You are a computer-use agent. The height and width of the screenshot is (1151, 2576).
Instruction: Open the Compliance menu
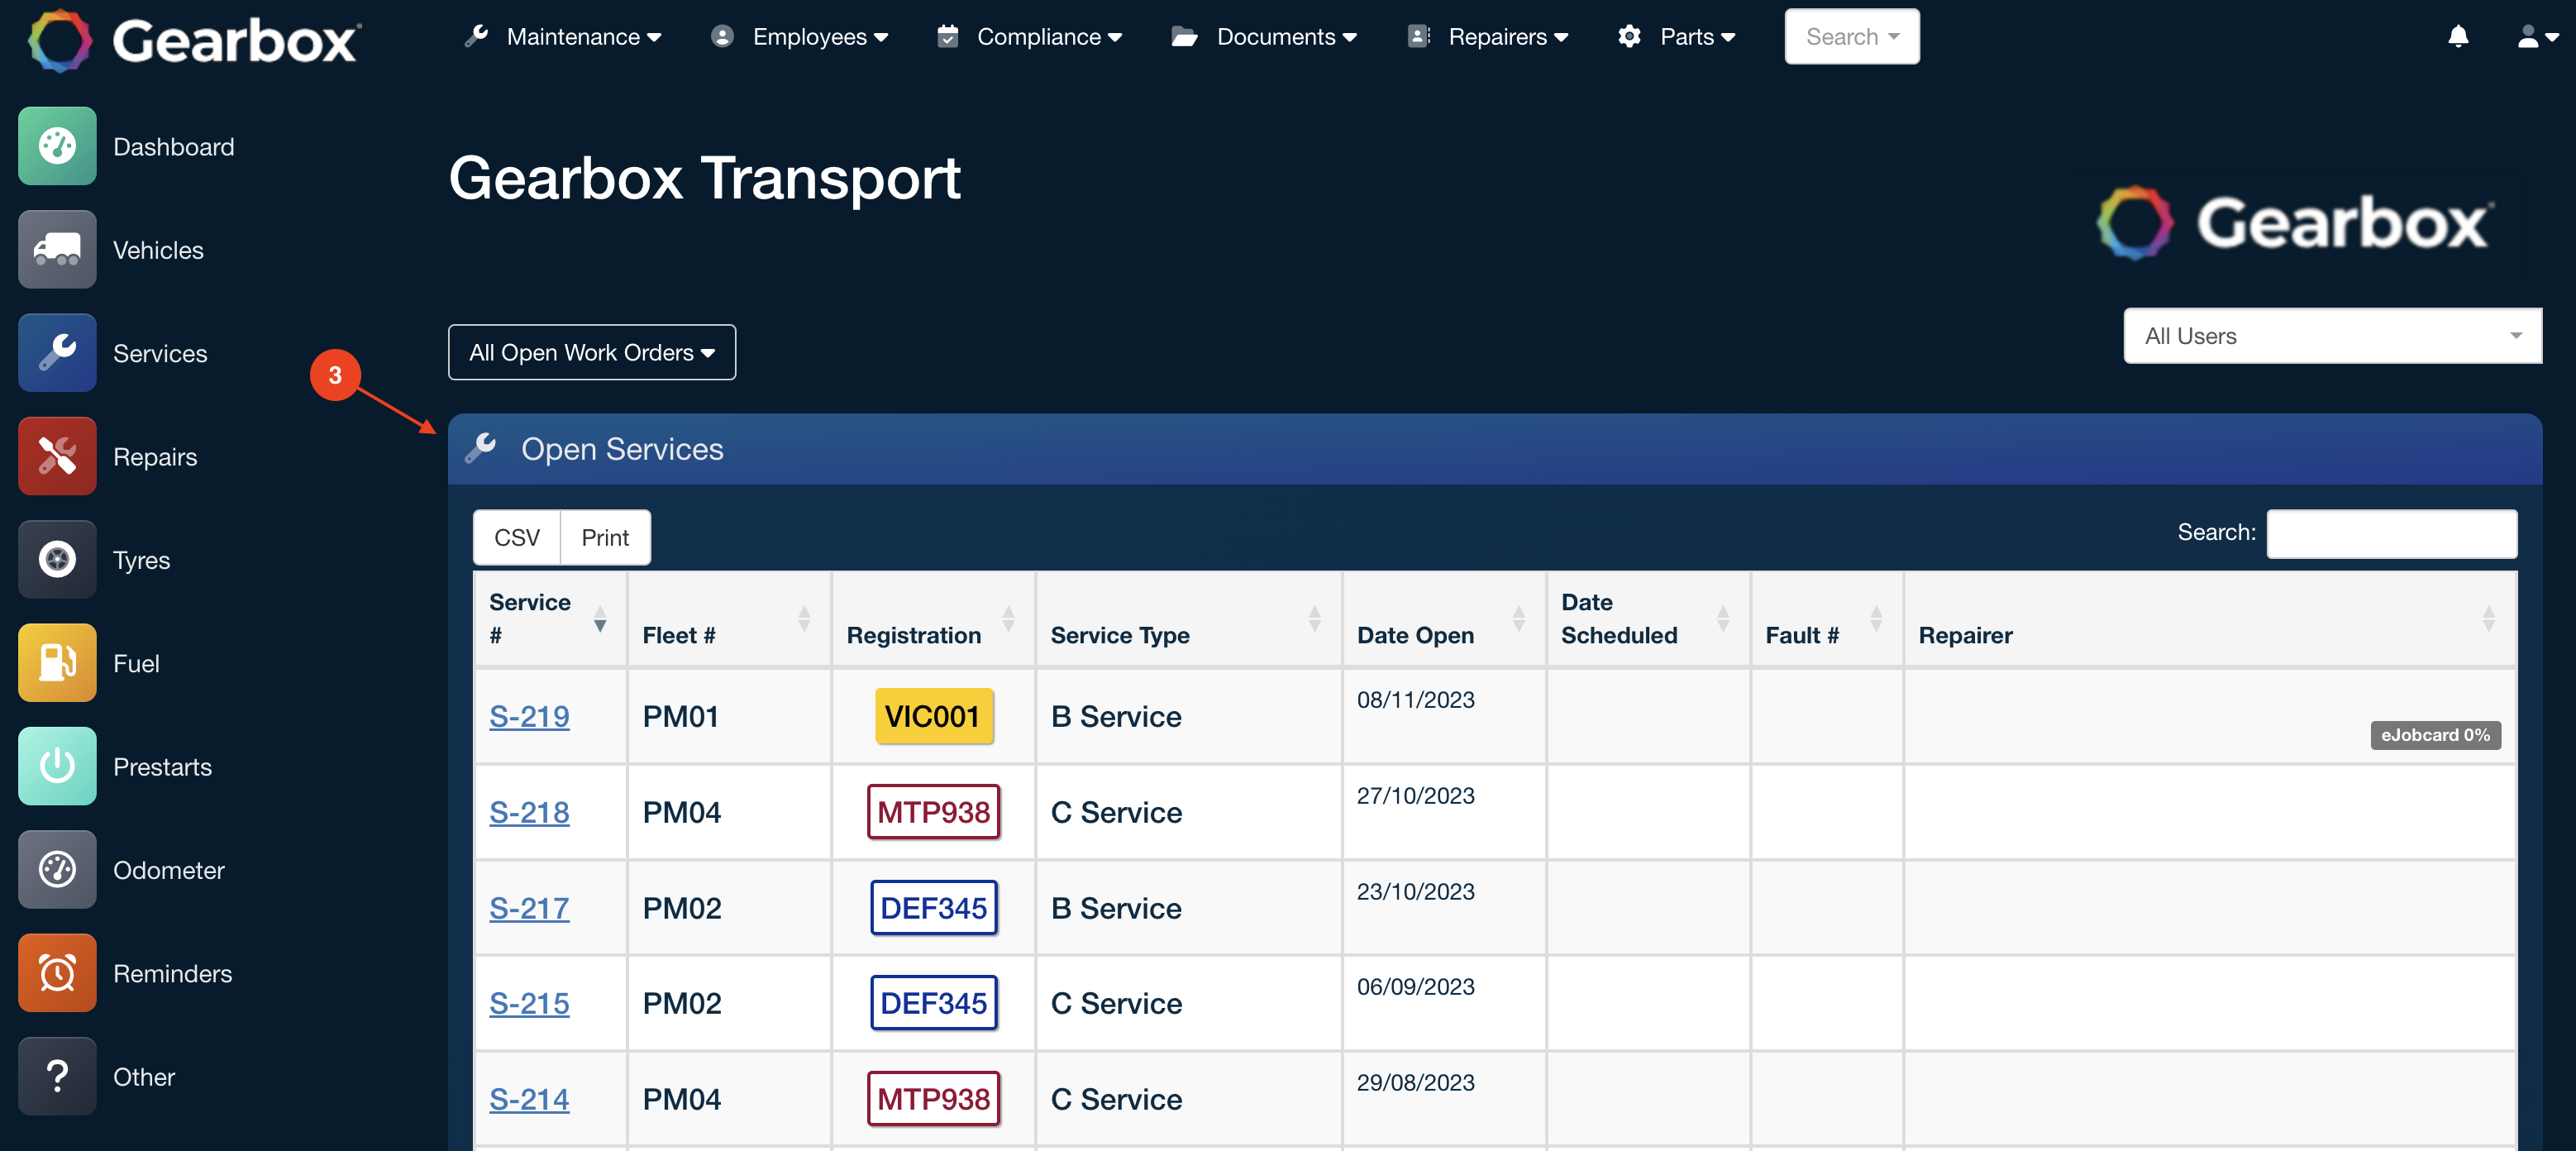click(x=1029, y=37)
